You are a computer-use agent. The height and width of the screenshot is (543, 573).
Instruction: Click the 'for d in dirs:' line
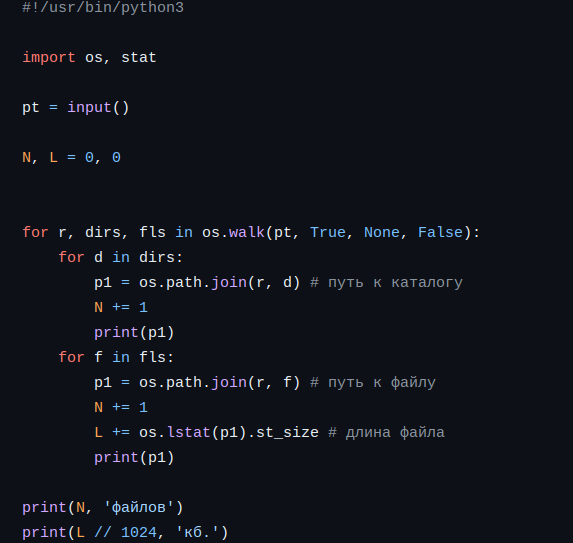pyautogui.click(x=121, y=257)
